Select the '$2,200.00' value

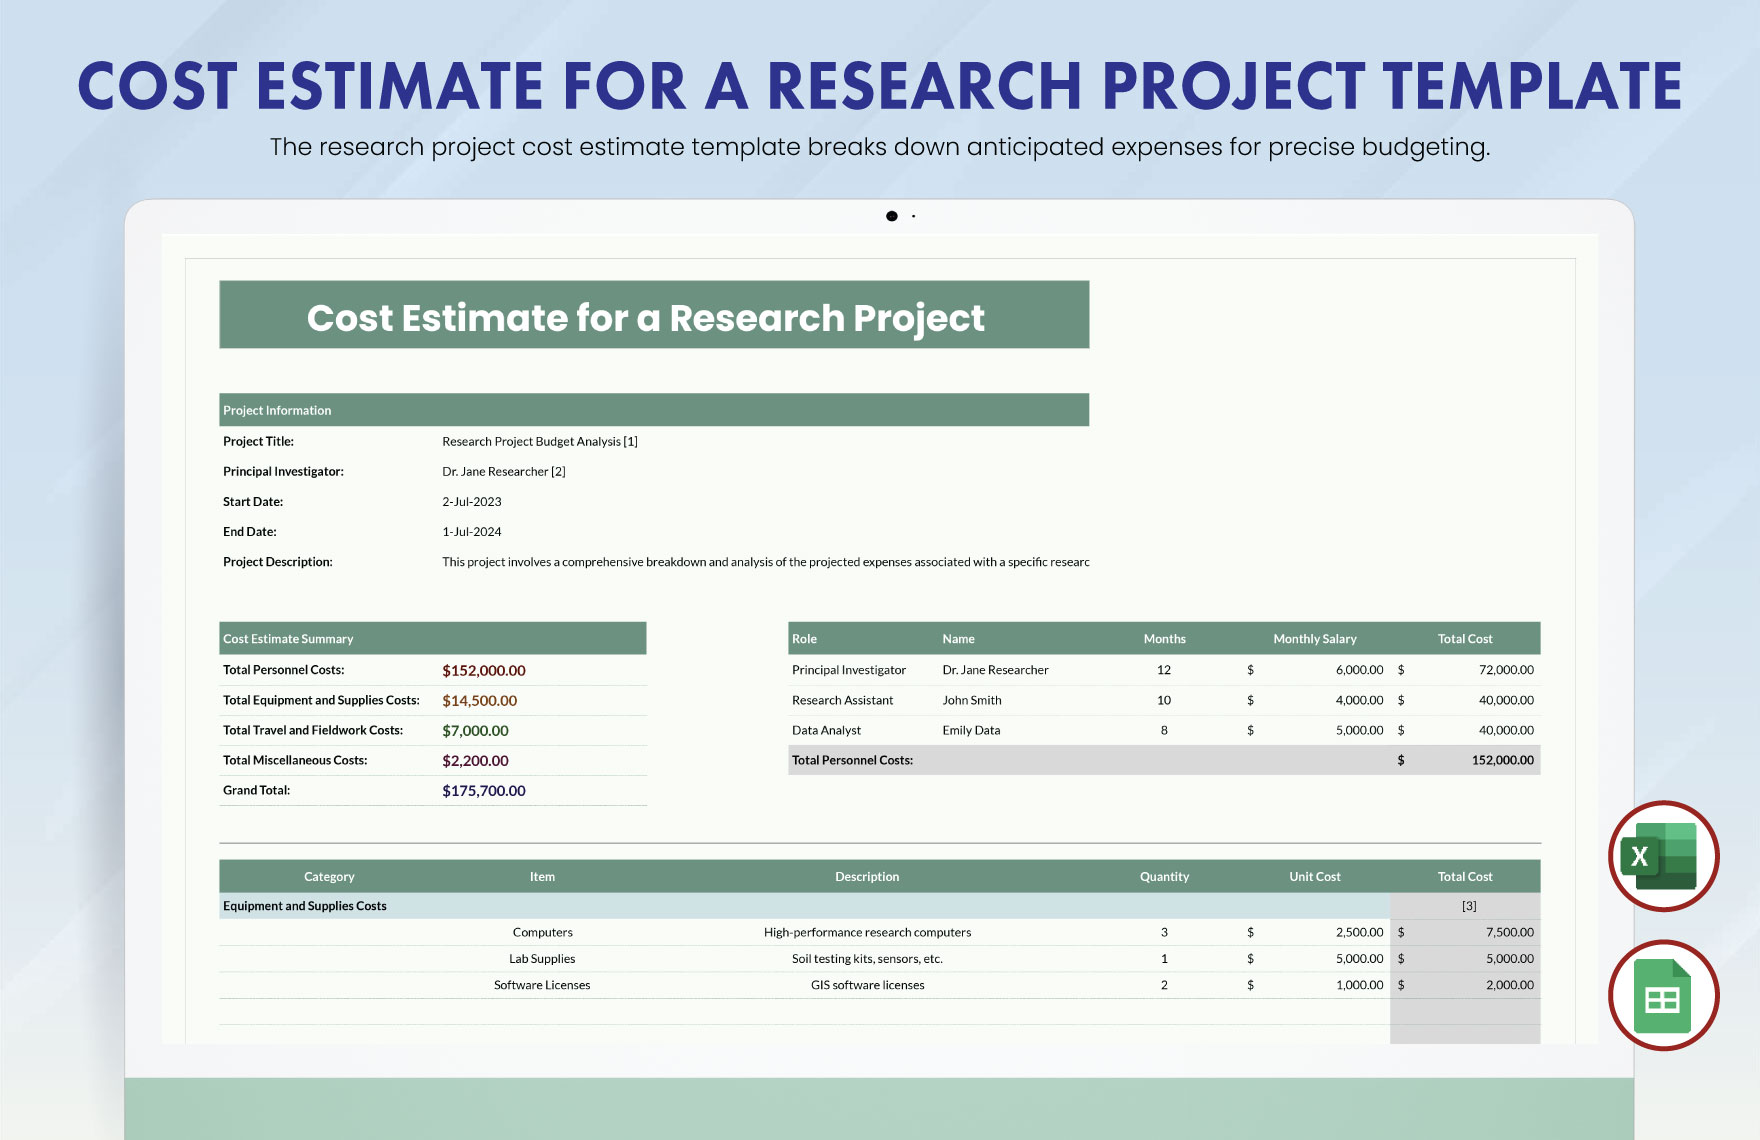coord(476,760)
